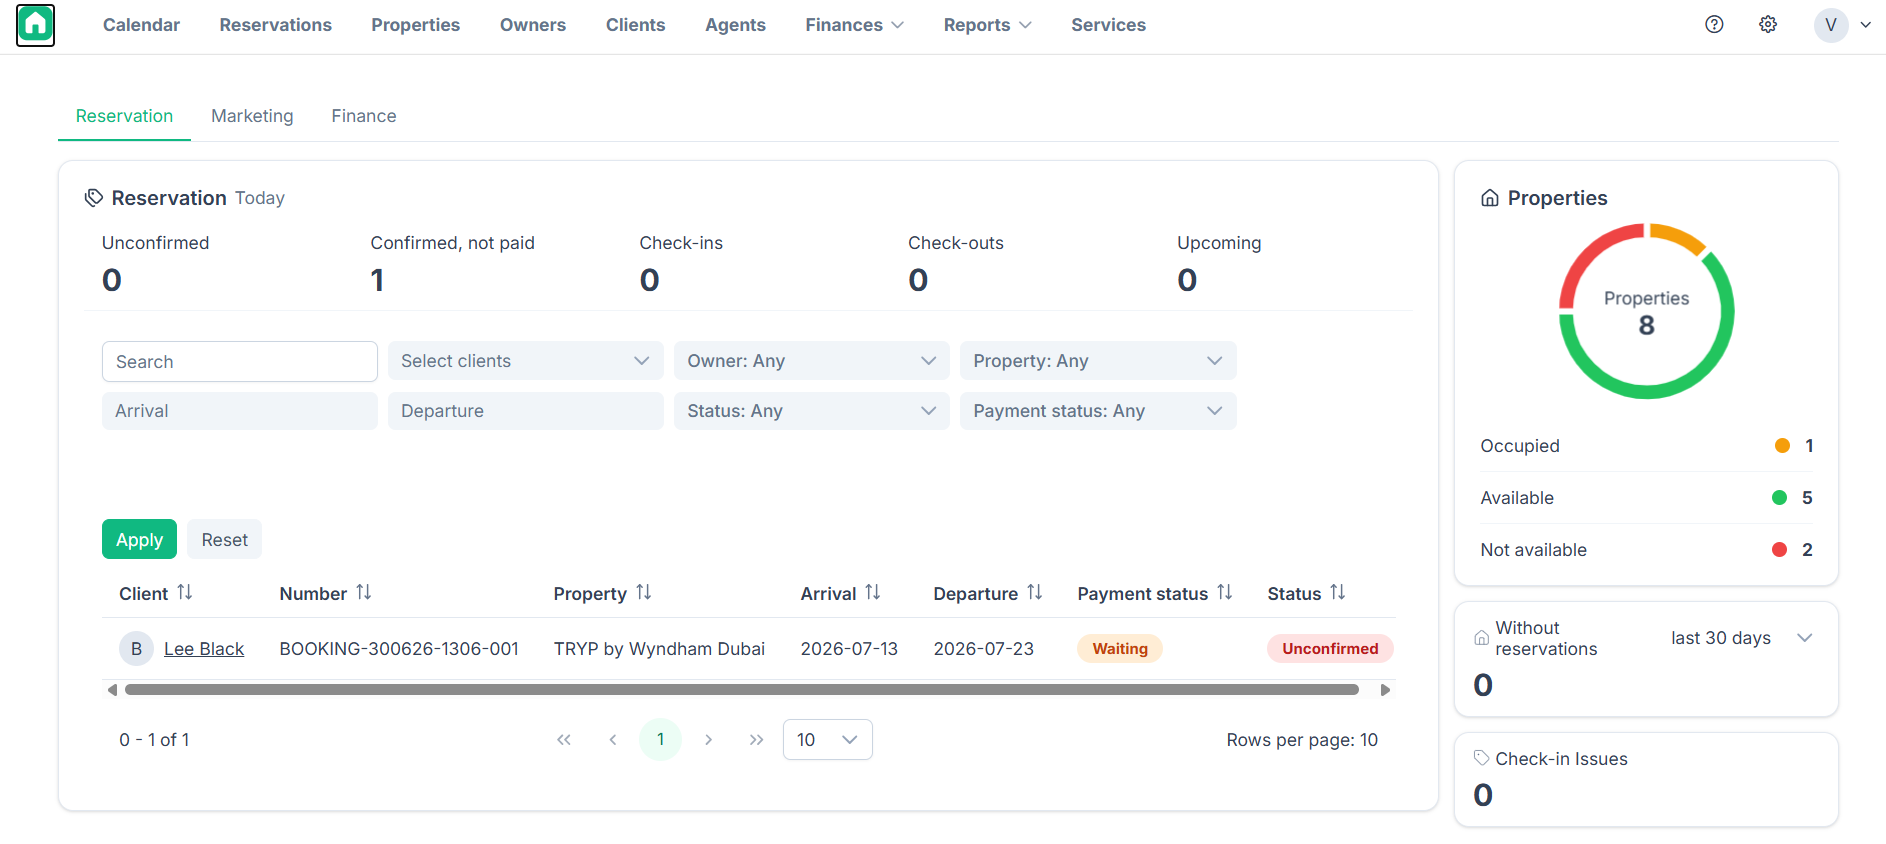
Task: Click the Waiting payment status badge
Action: [x=1120, y=649]
